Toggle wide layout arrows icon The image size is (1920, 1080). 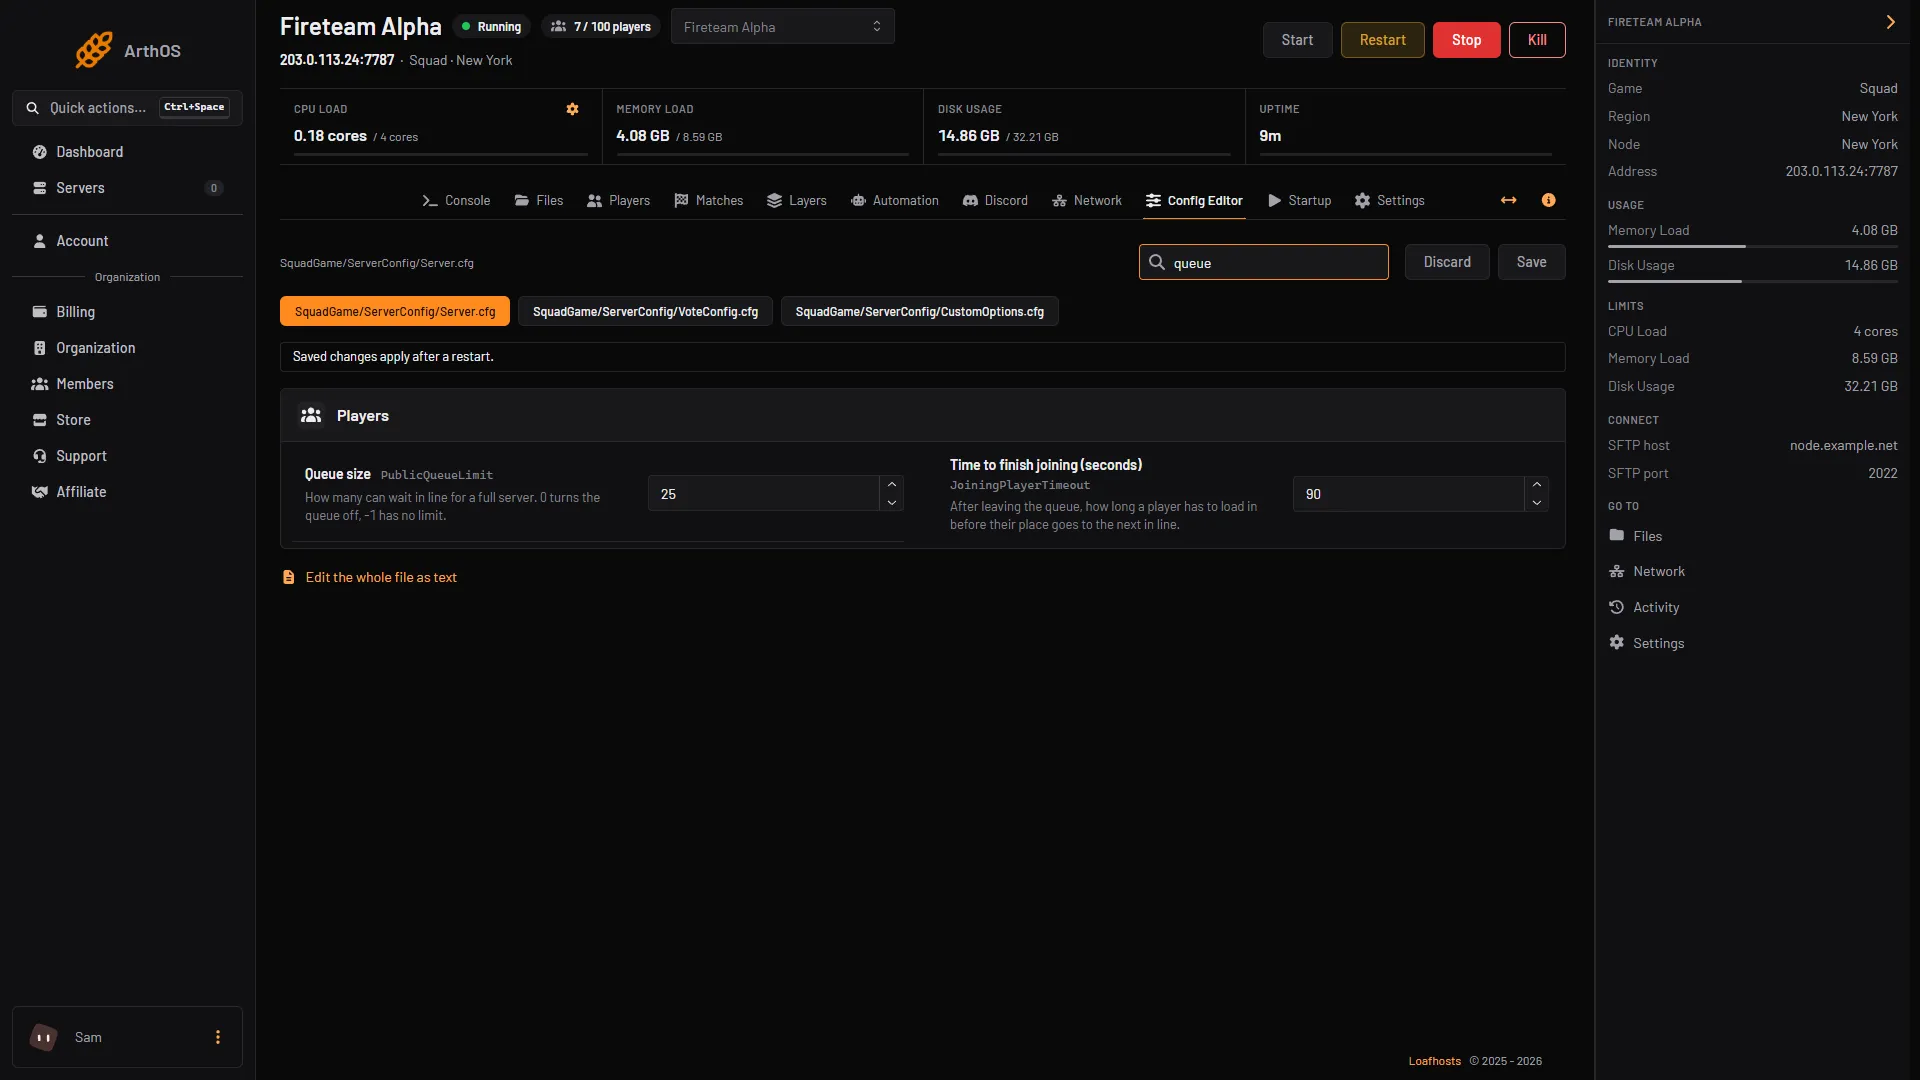pyautogui.click(x=1508, y=201)
